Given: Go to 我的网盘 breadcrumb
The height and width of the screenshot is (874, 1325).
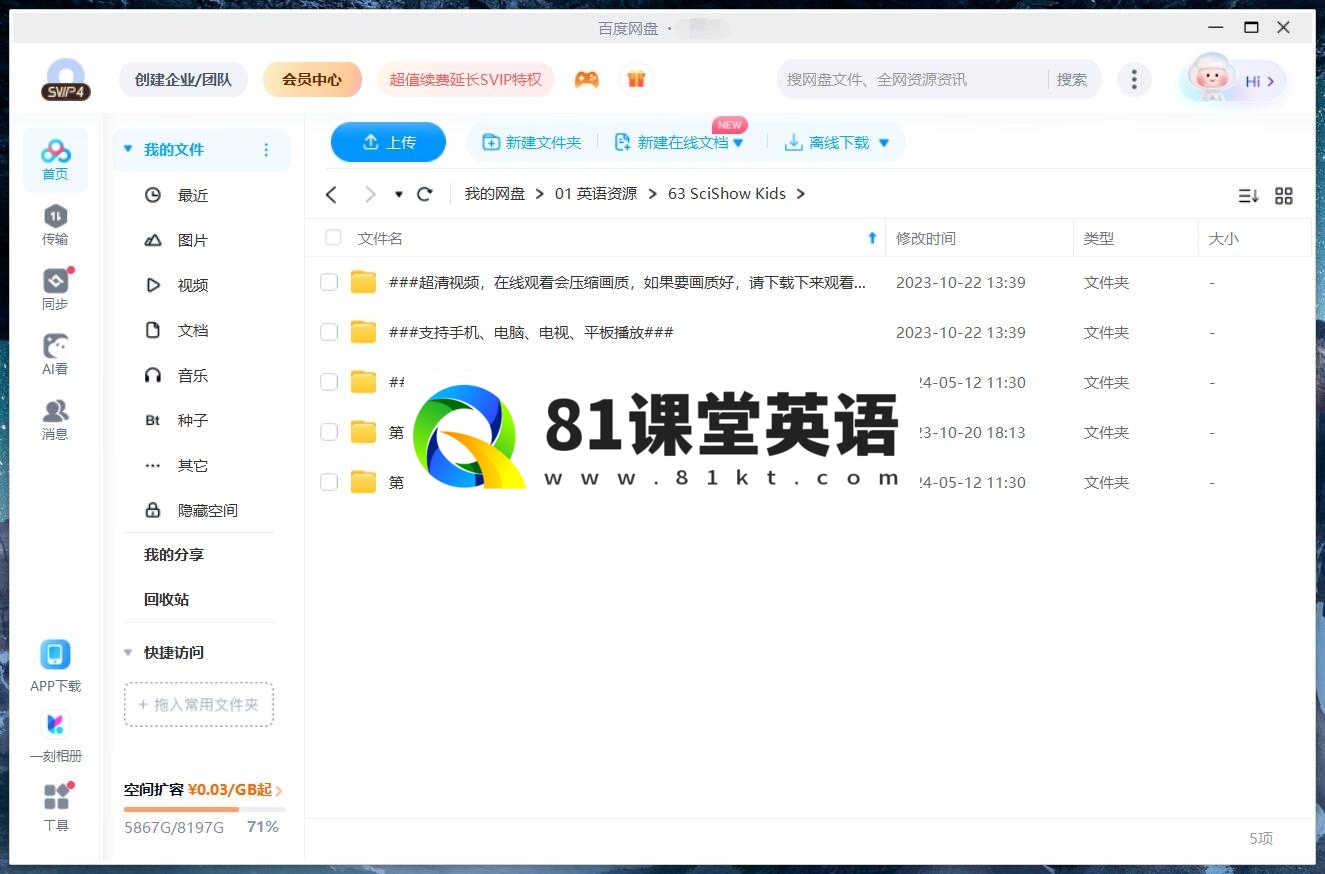Looking at the screenshot, I should [x=495, y=194].
